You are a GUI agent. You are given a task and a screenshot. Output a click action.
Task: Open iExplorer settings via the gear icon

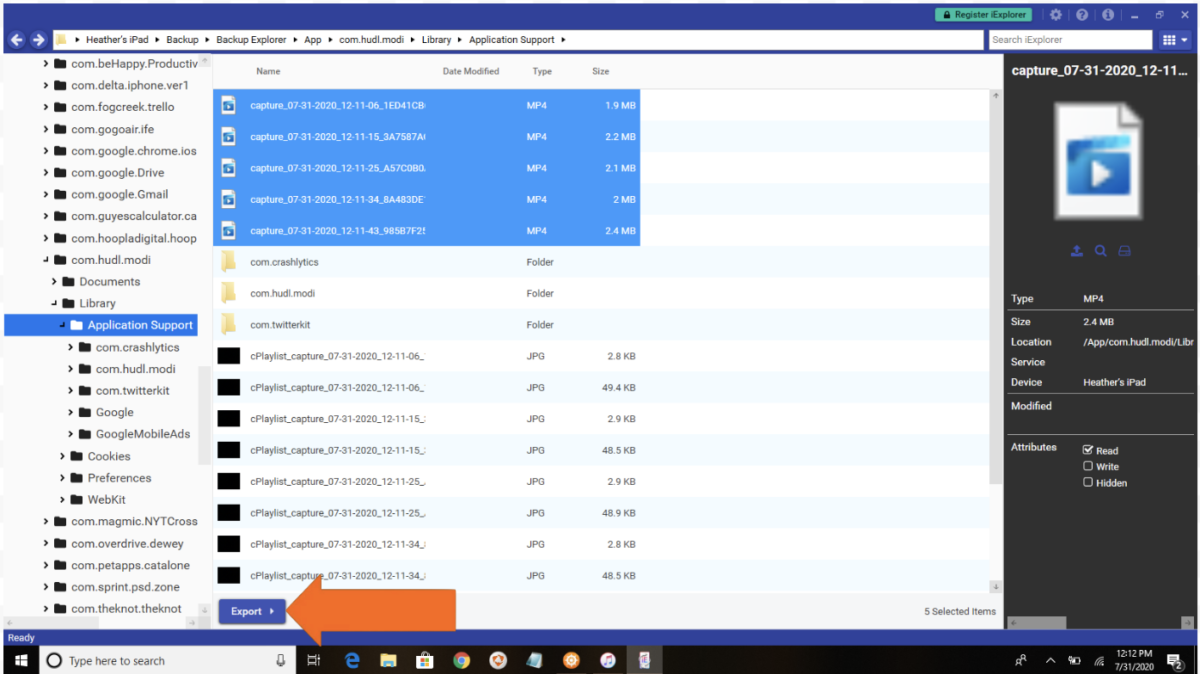click(1055, 14)
